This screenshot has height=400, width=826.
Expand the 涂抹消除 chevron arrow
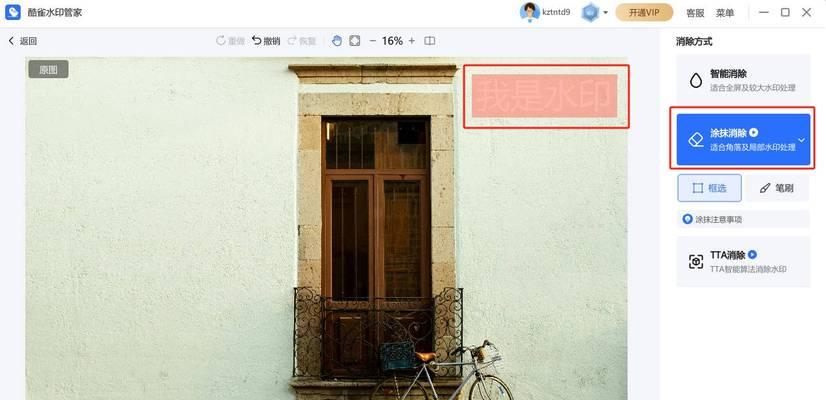(801, 140)
